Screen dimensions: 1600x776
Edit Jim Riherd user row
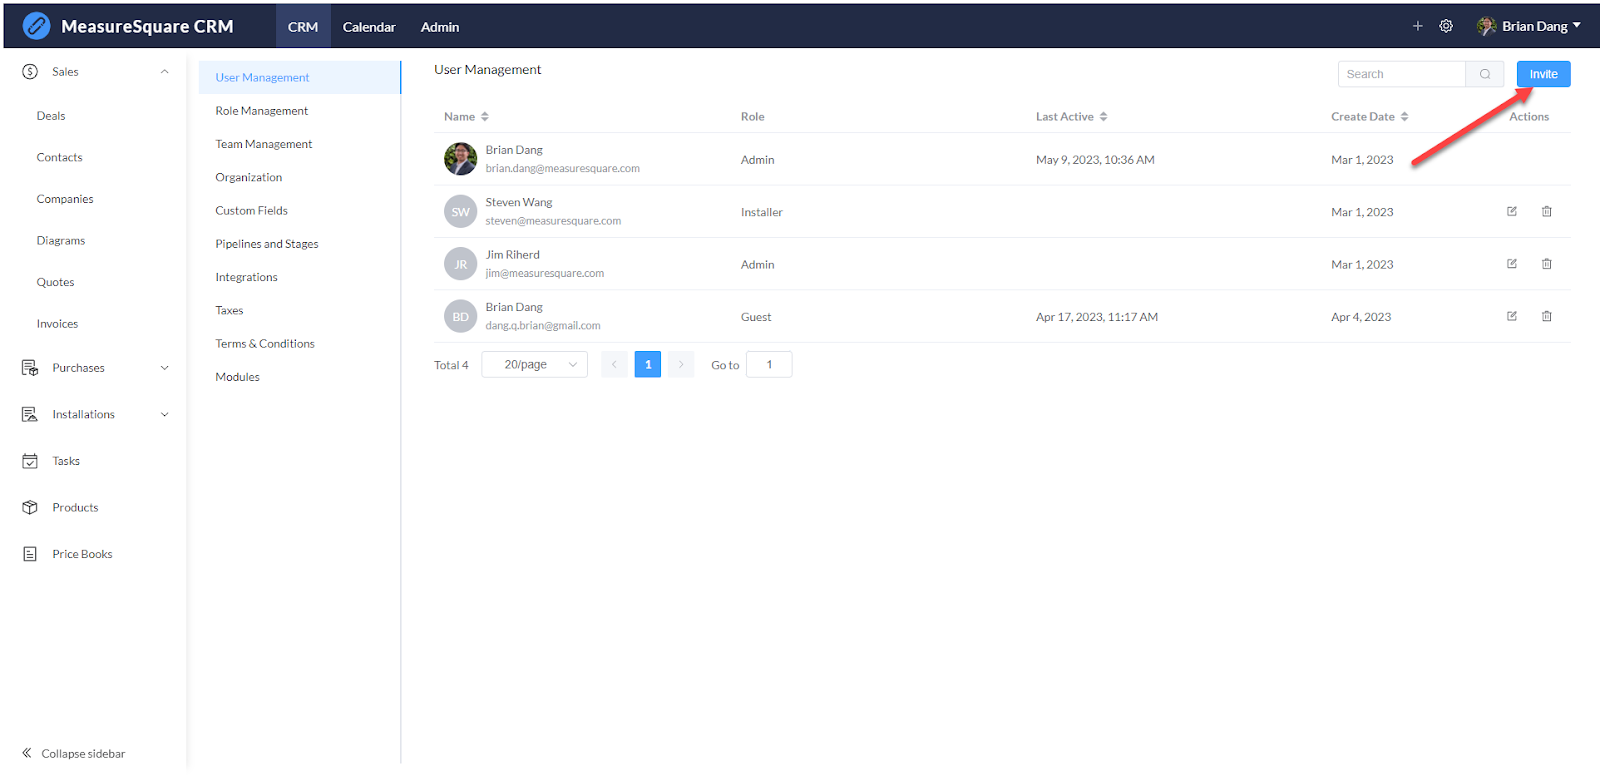[1512, 264]
